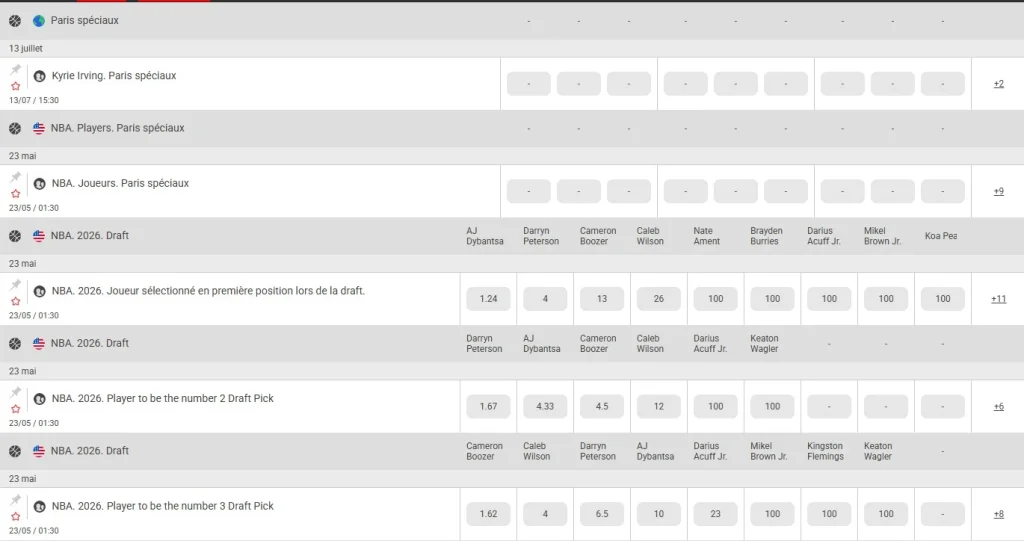Screen dimensions: 1024x541
Task: Click USA flag in AJ Dybantsa-first Draft header
Action: pyautogui.click(x=39, y=236)
